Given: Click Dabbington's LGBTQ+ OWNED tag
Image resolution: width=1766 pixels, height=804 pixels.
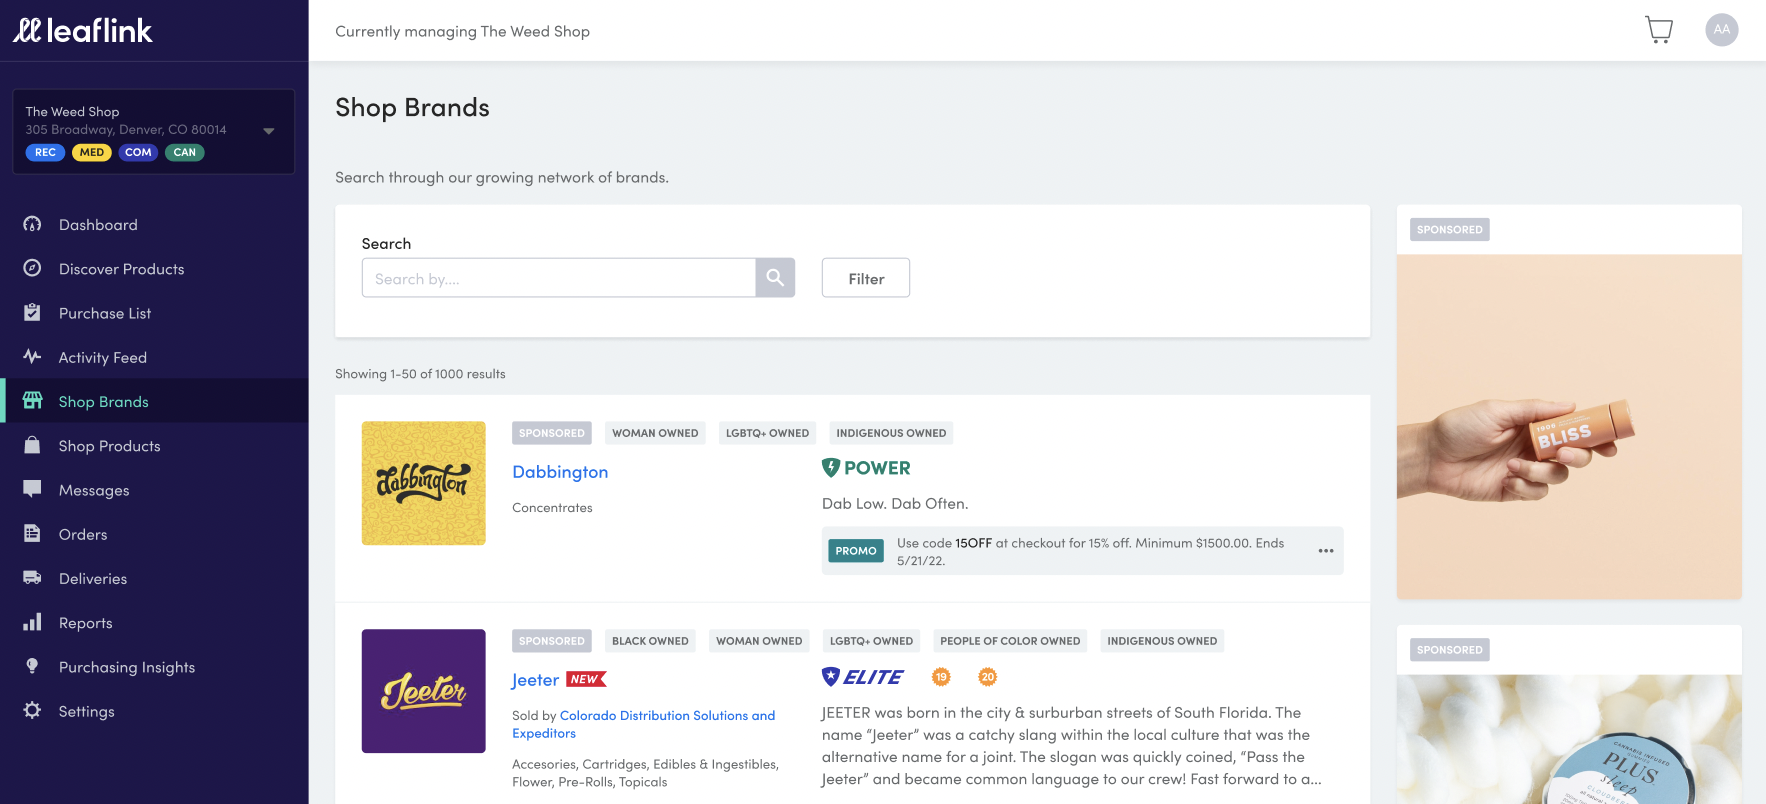Looking at the screenshot, I should [x=767, y=433].
